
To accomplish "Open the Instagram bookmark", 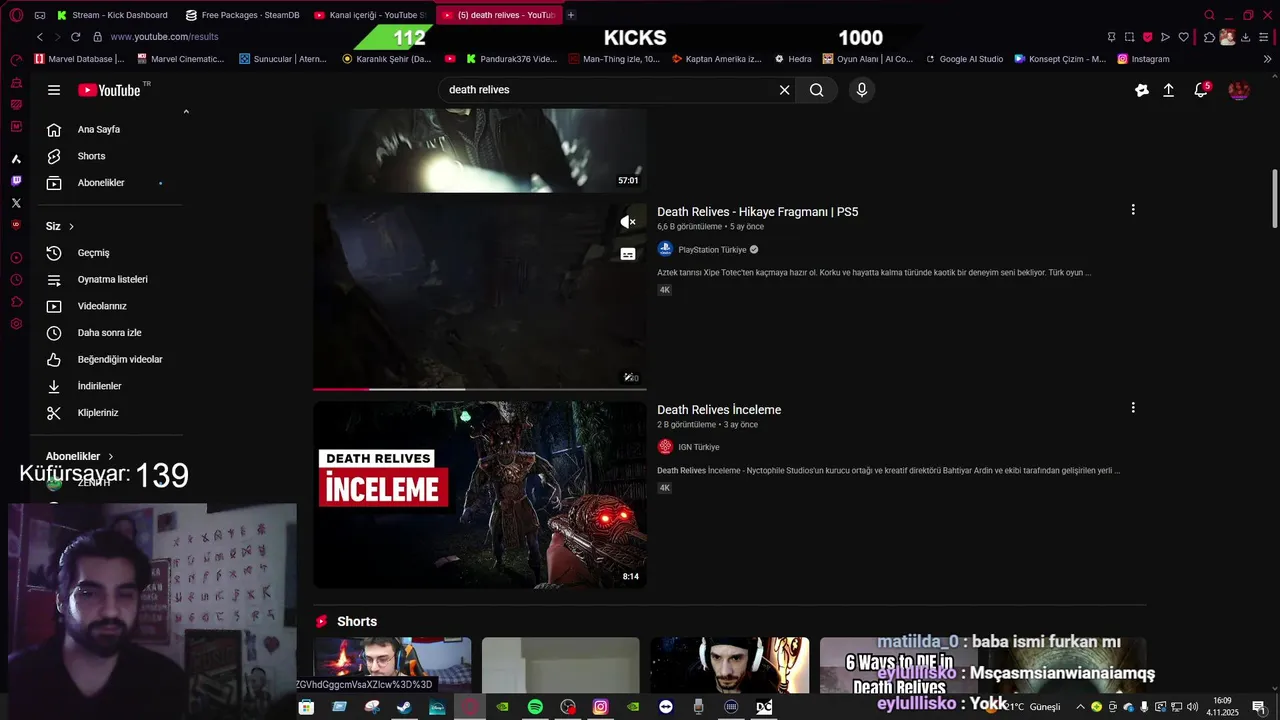I will click(x=1144, y=59).
